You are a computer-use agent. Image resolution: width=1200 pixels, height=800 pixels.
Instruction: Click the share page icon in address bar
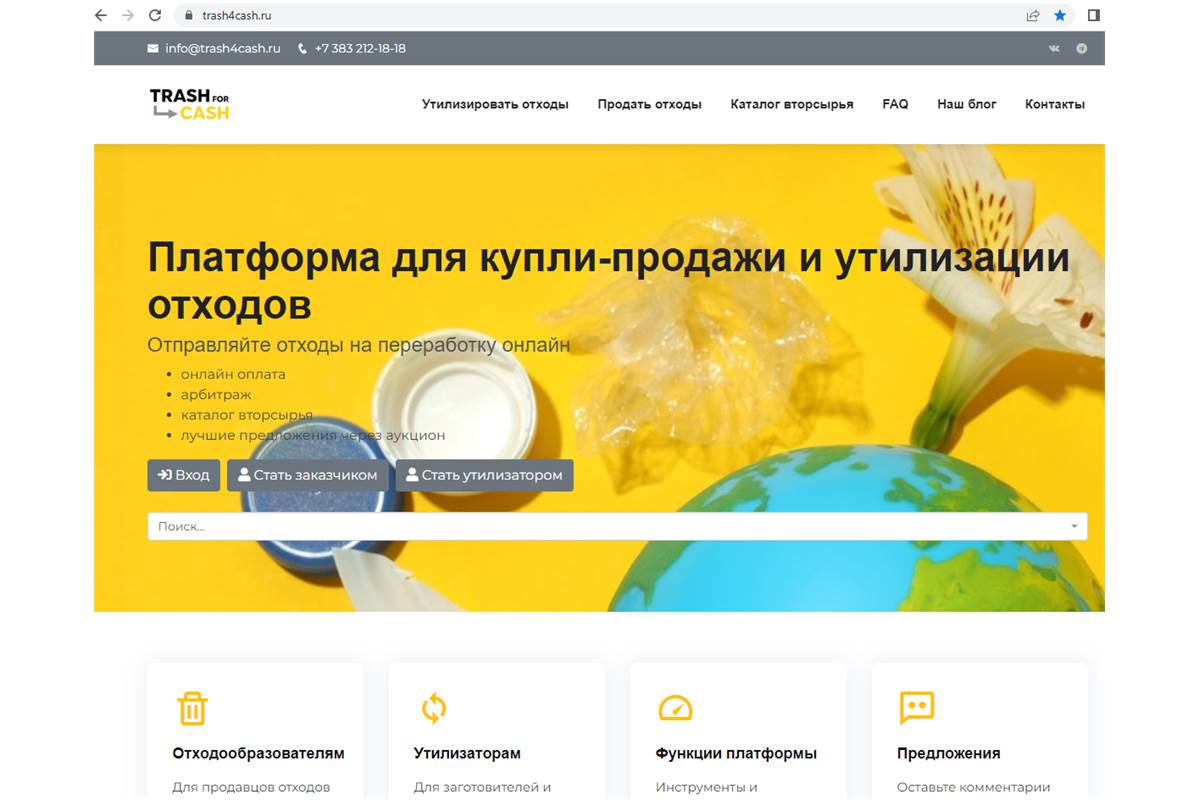[x=1033, y=15]
